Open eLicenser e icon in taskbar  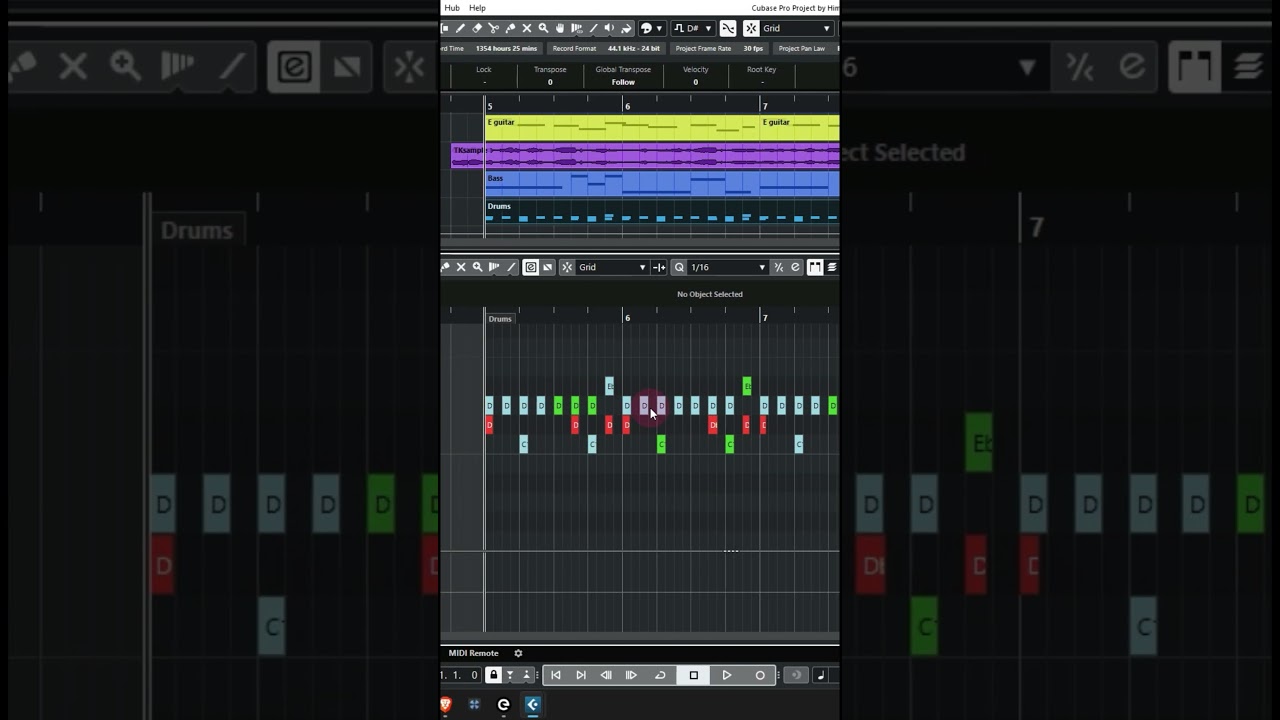[x=503, y=704]
